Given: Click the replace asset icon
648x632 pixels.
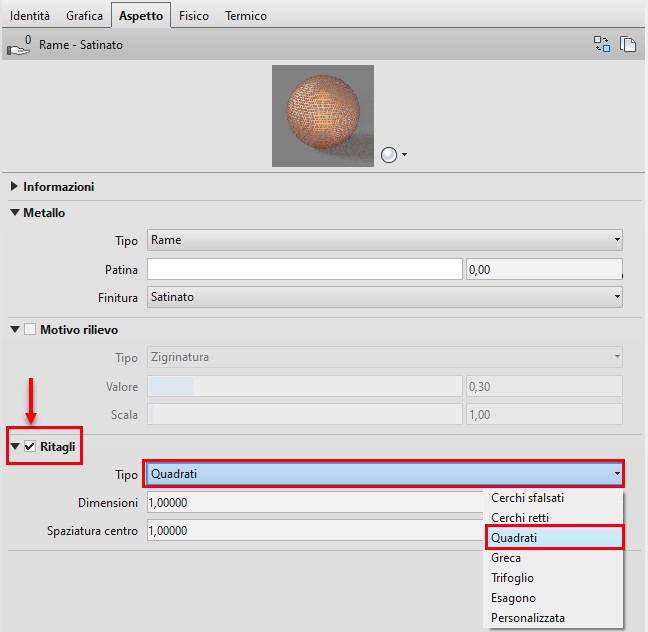Looking at the screenshot, I should pyautogui.click(x=602, y=44).
